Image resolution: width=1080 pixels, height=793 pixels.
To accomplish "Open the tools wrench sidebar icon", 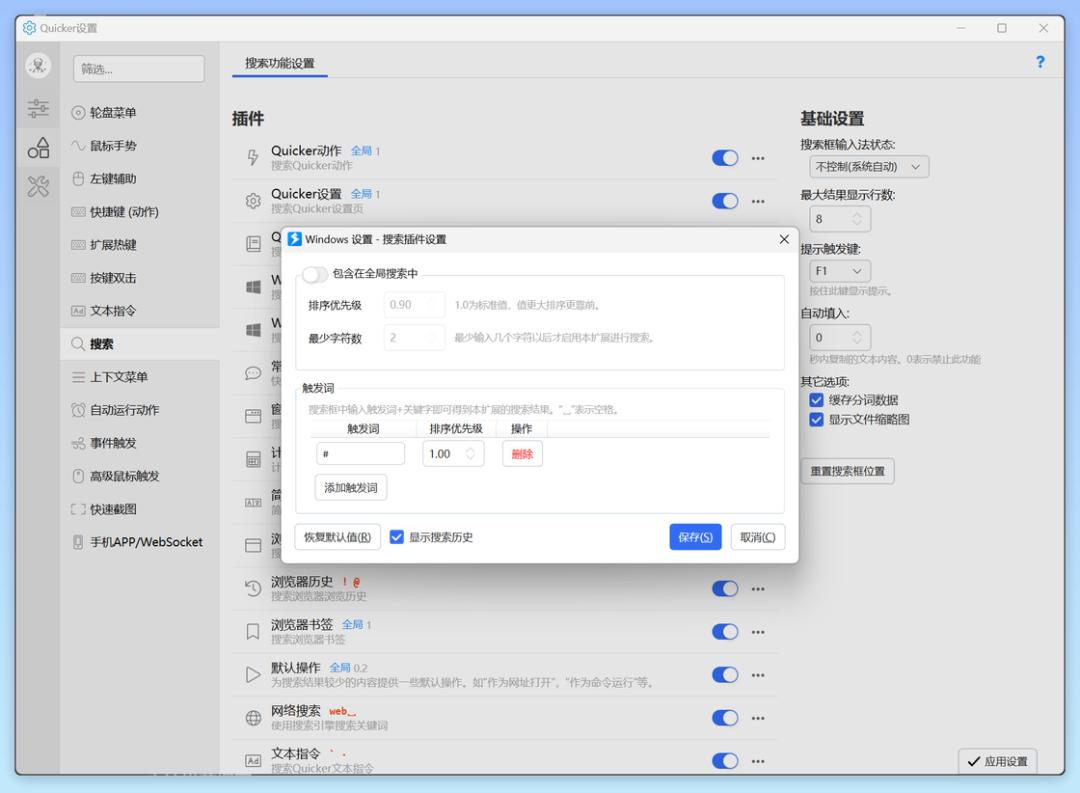I will (38, 186).
